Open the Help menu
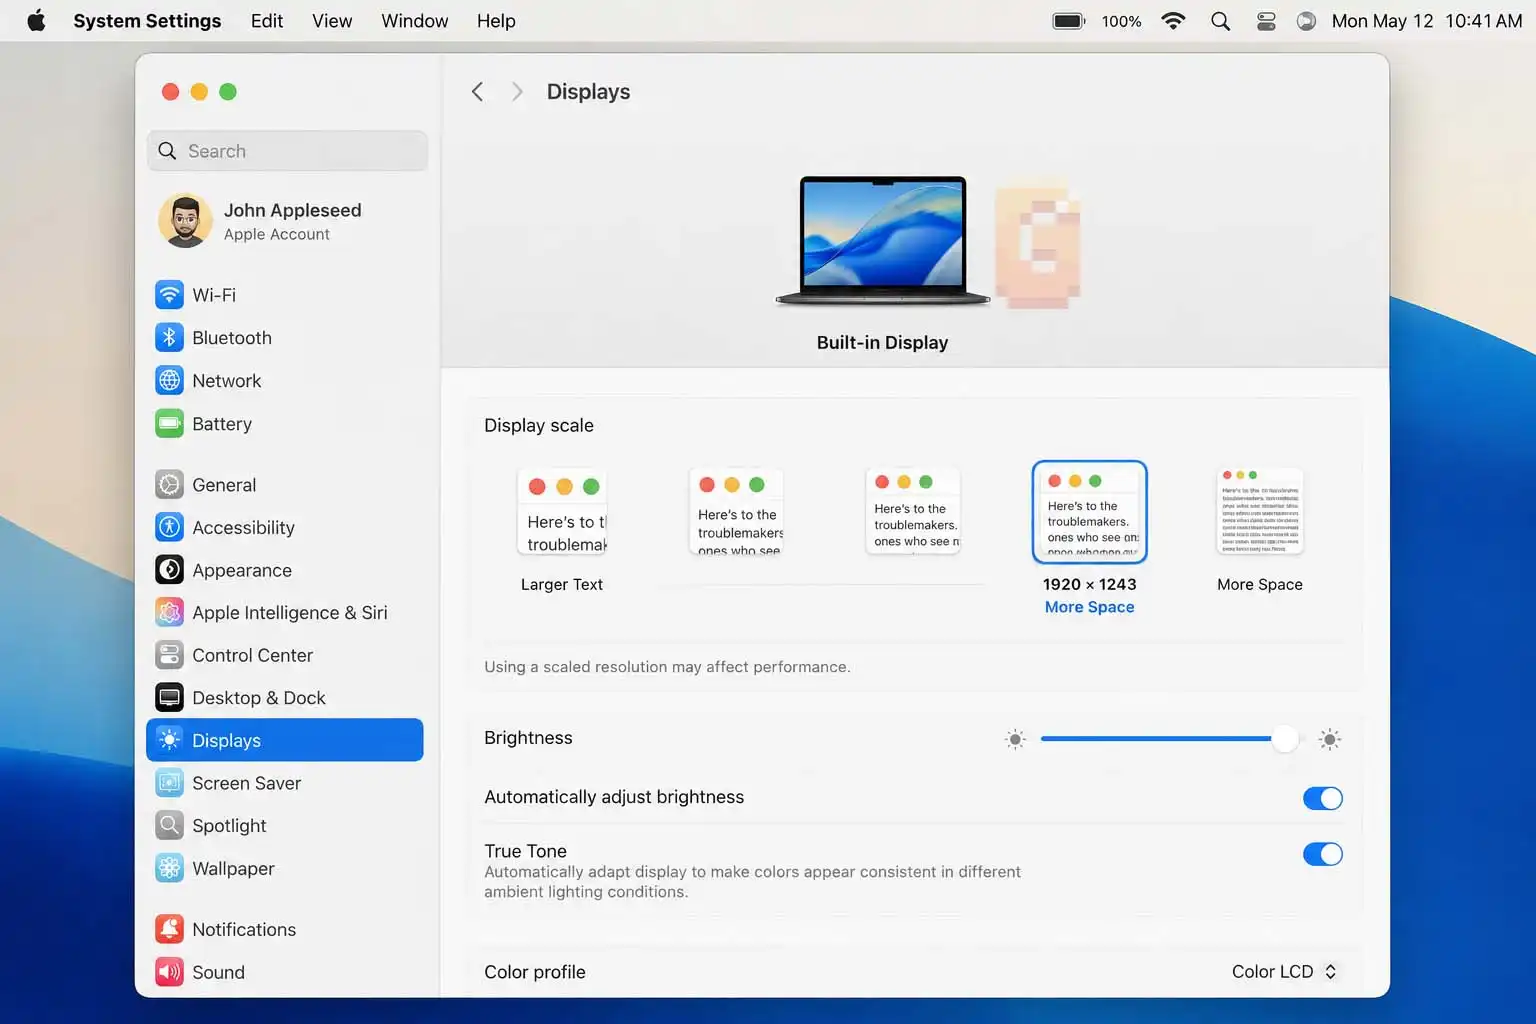Screen dimensions: 1536x1024 (x=496, y=21)
